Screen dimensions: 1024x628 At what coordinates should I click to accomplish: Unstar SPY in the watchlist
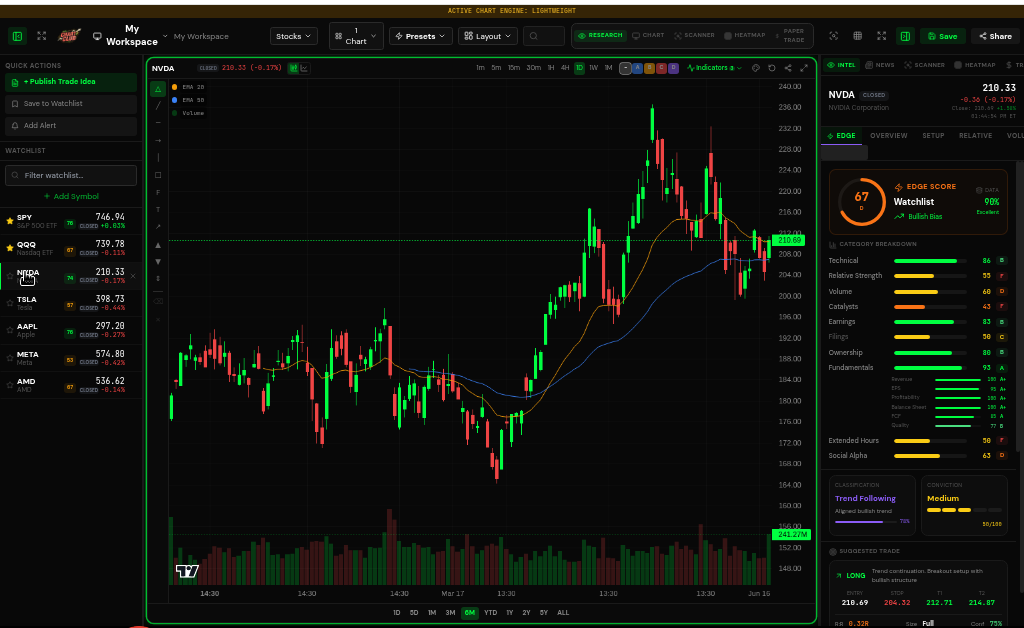pyautogui.click(x=9, y=221)
